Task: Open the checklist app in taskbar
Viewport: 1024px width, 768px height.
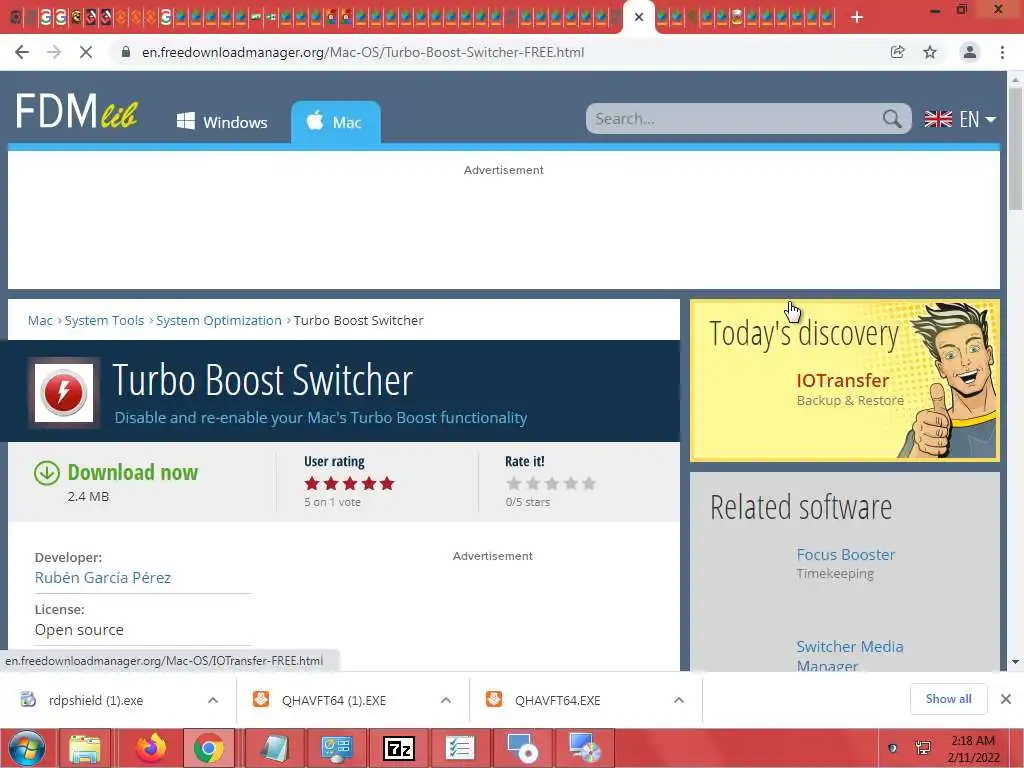Action: click(460, 748)
